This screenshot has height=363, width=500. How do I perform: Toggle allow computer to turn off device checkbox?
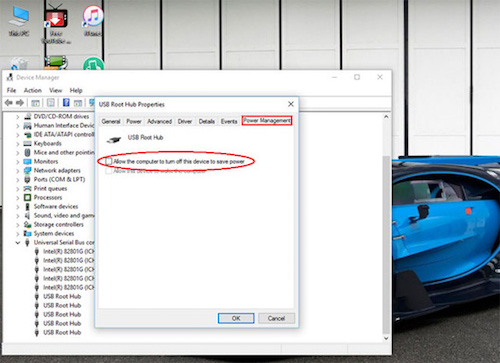(109, 161)
